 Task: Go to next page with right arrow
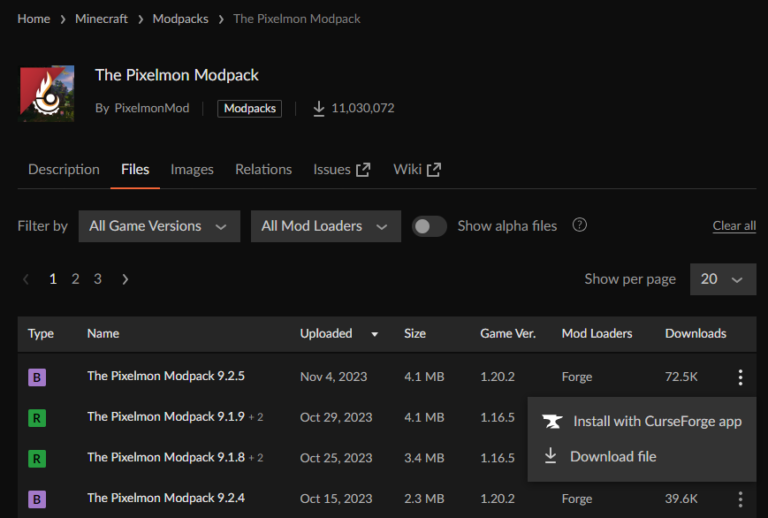(125, 279)
